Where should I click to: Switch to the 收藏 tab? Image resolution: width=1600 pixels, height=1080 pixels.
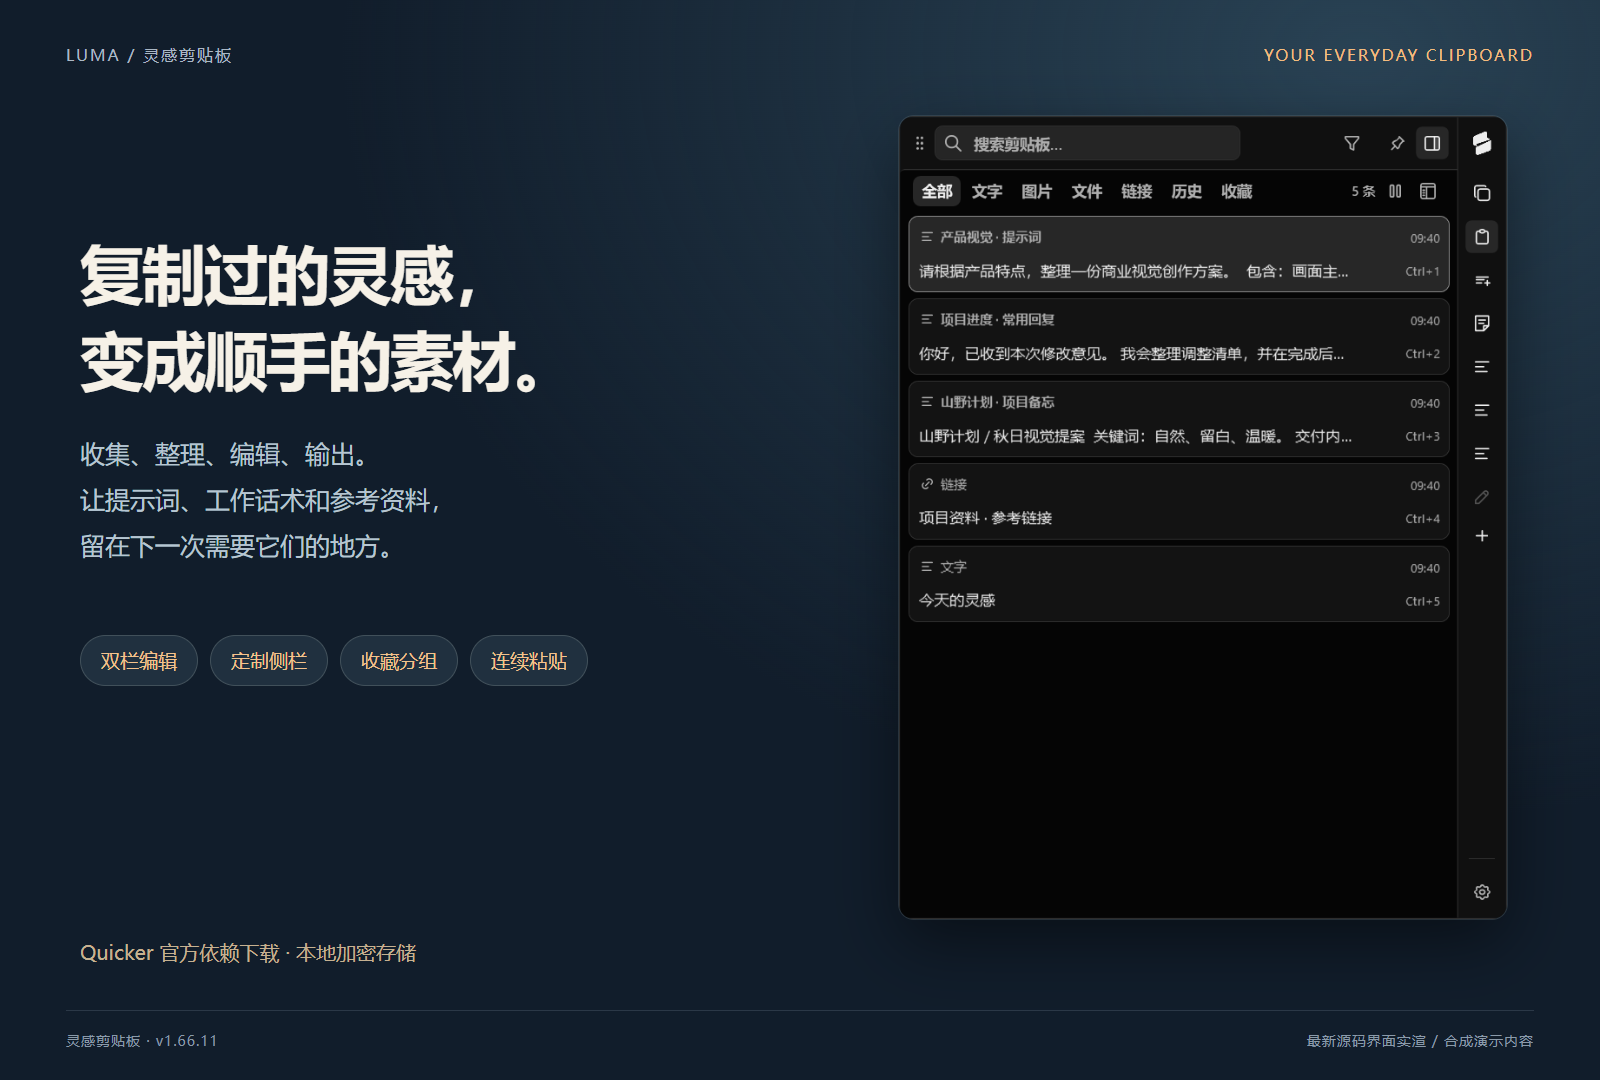1237,191
